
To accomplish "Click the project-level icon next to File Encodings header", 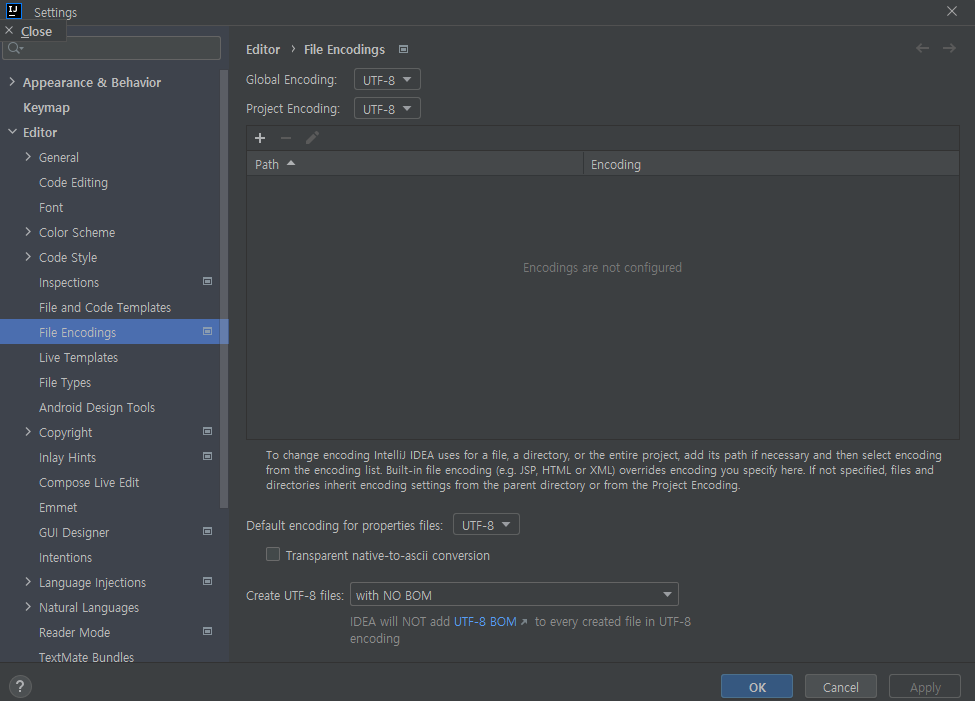I will click(404, 49).
